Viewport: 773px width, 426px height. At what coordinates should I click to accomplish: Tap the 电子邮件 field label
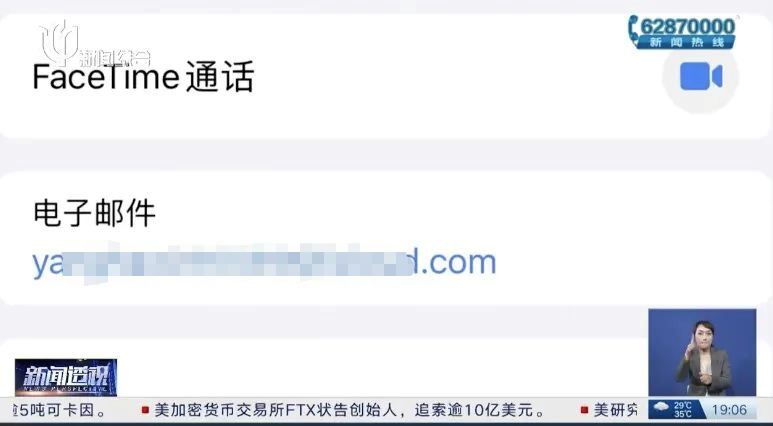pos(94,213)
